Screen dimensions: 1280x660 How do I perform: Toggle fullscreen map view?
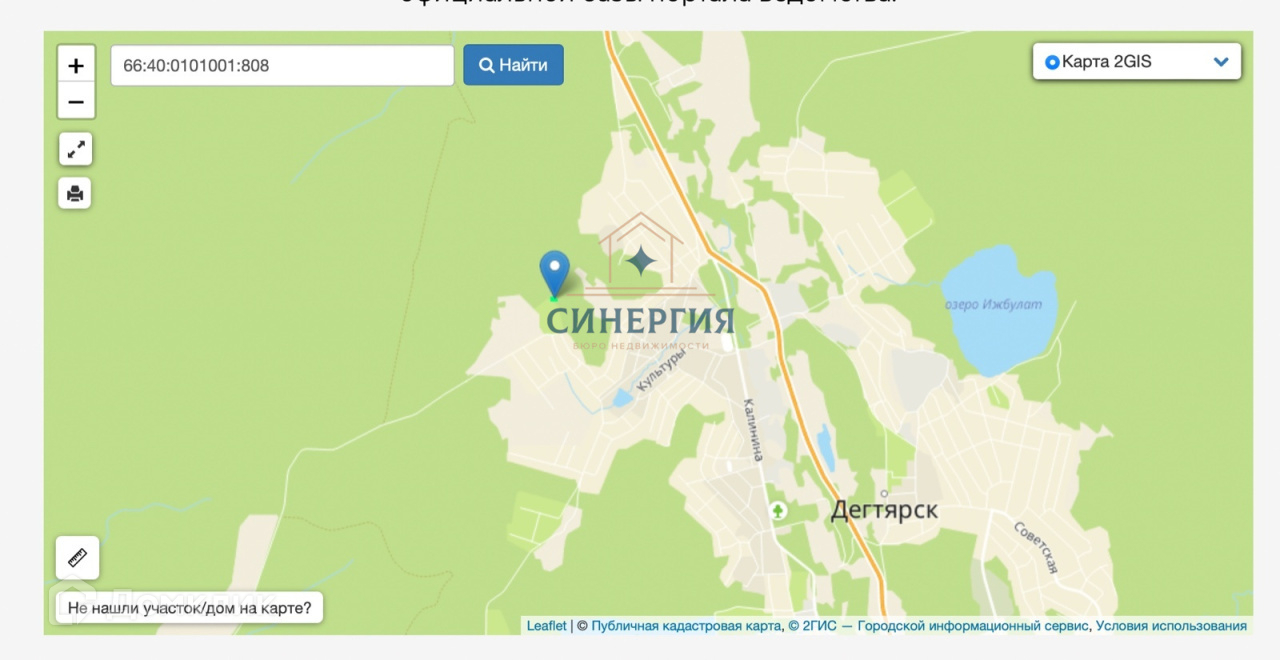[x=76, y=149]
